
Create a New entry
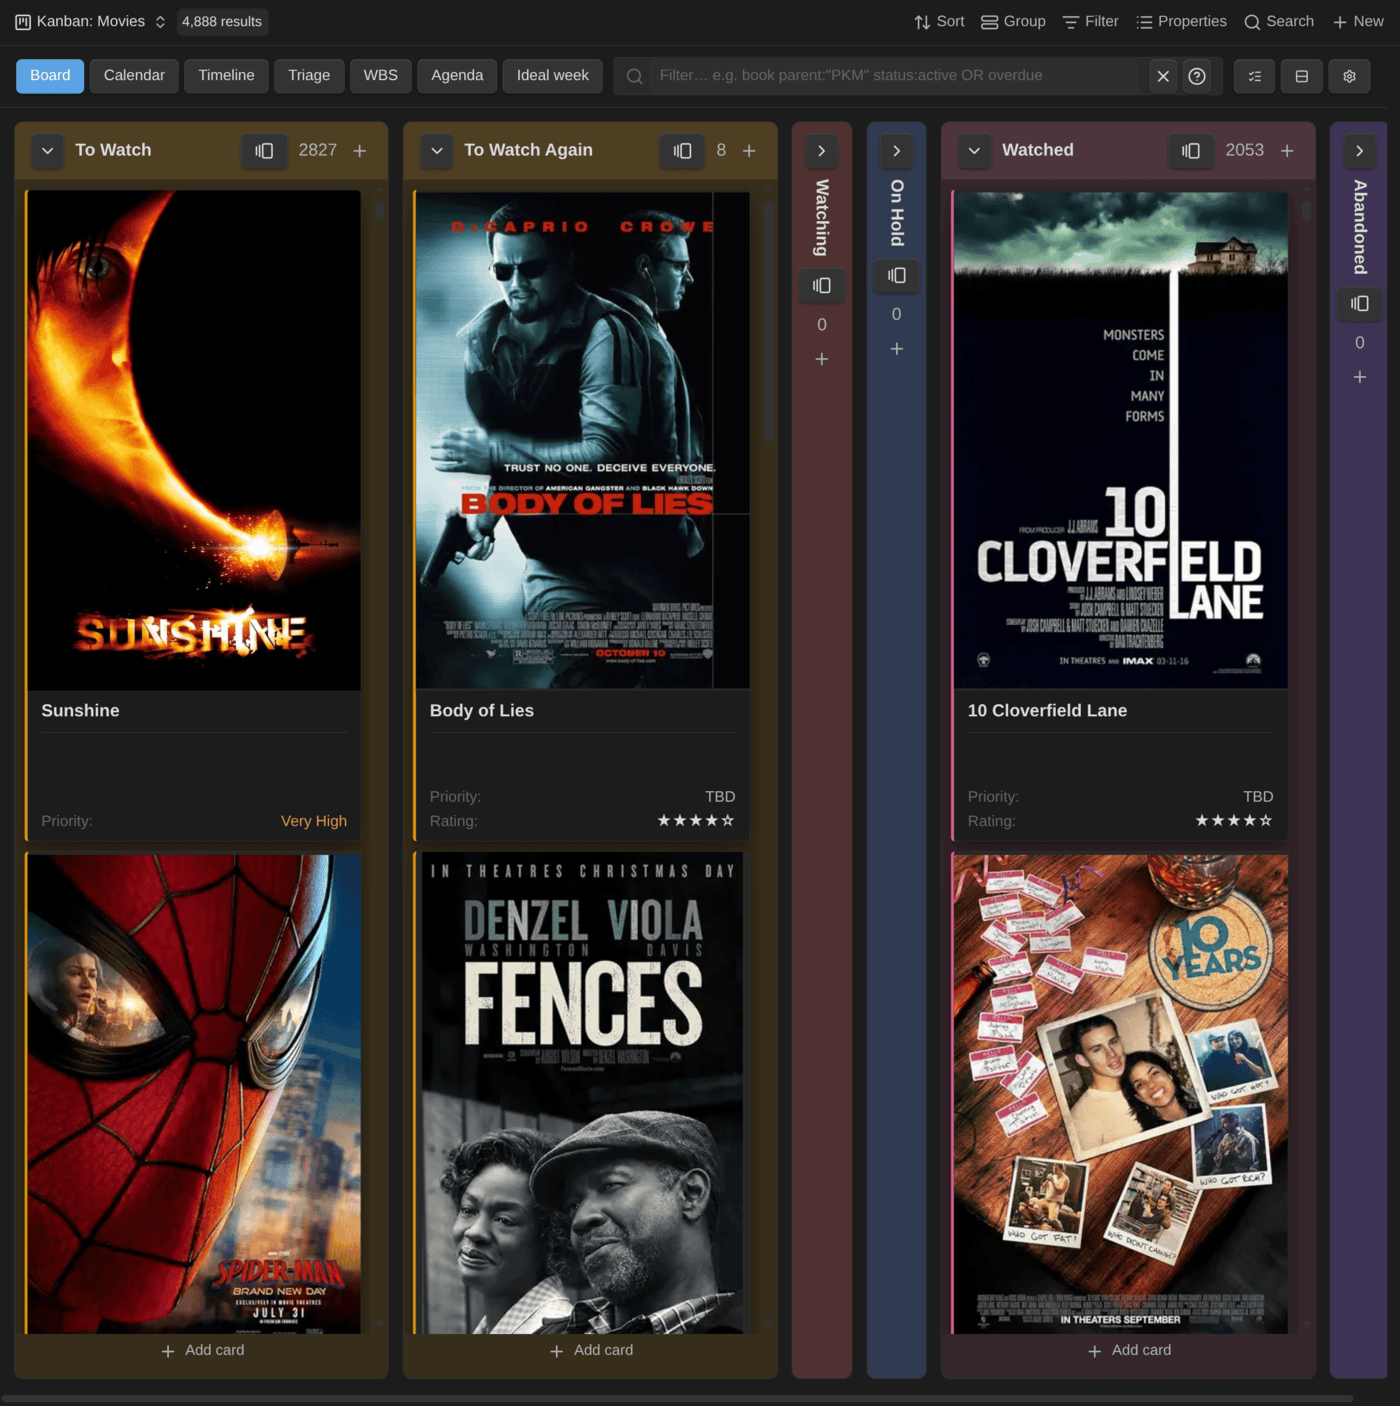[x=1358, y=21]
